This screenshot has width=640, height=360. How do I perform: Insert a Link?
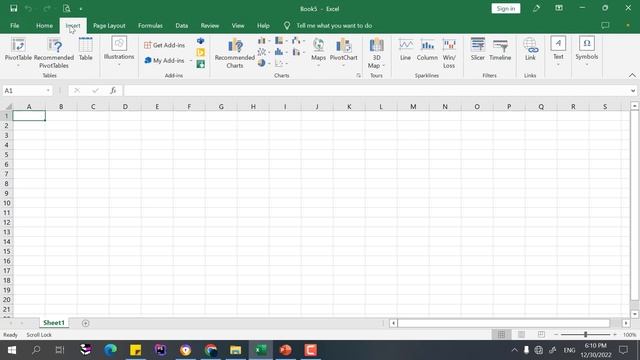[530, 49]
